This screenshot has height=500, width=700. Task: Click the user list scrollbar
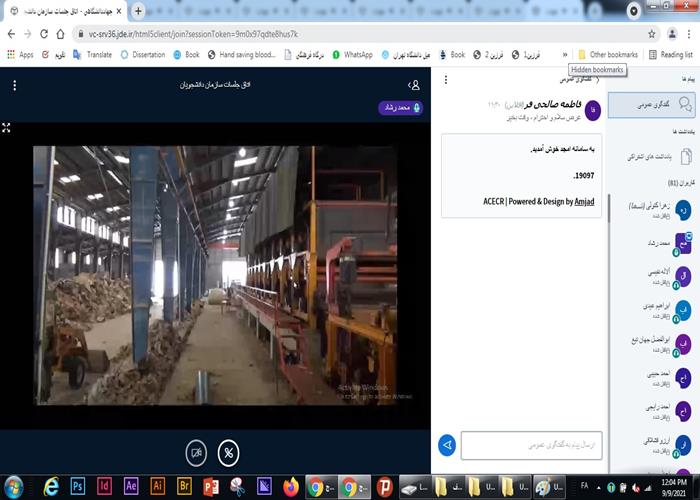point(609,210)
